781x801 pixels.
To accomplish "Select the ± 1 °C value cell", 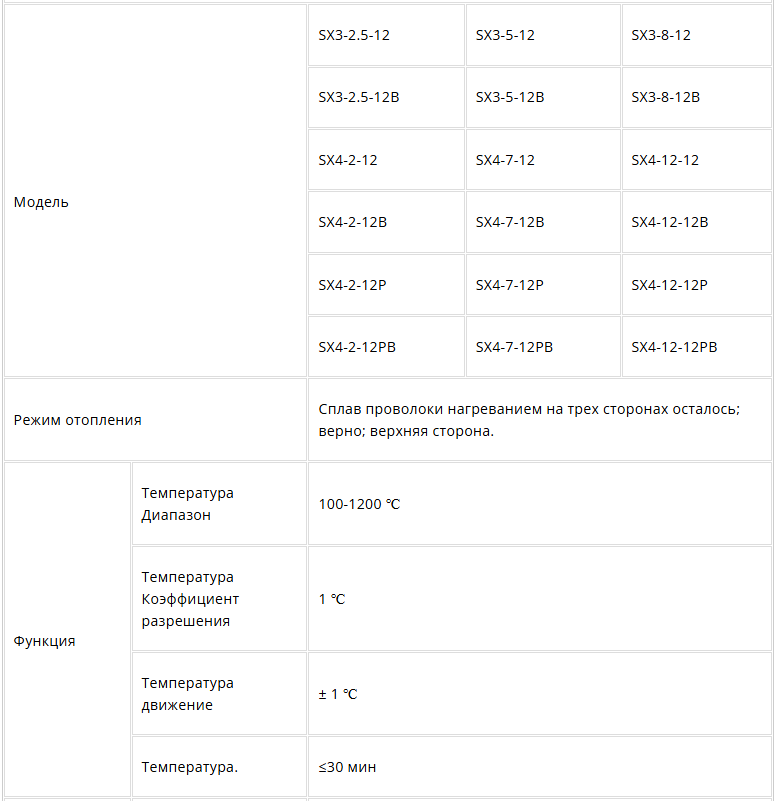I will (x=540, y=694).
